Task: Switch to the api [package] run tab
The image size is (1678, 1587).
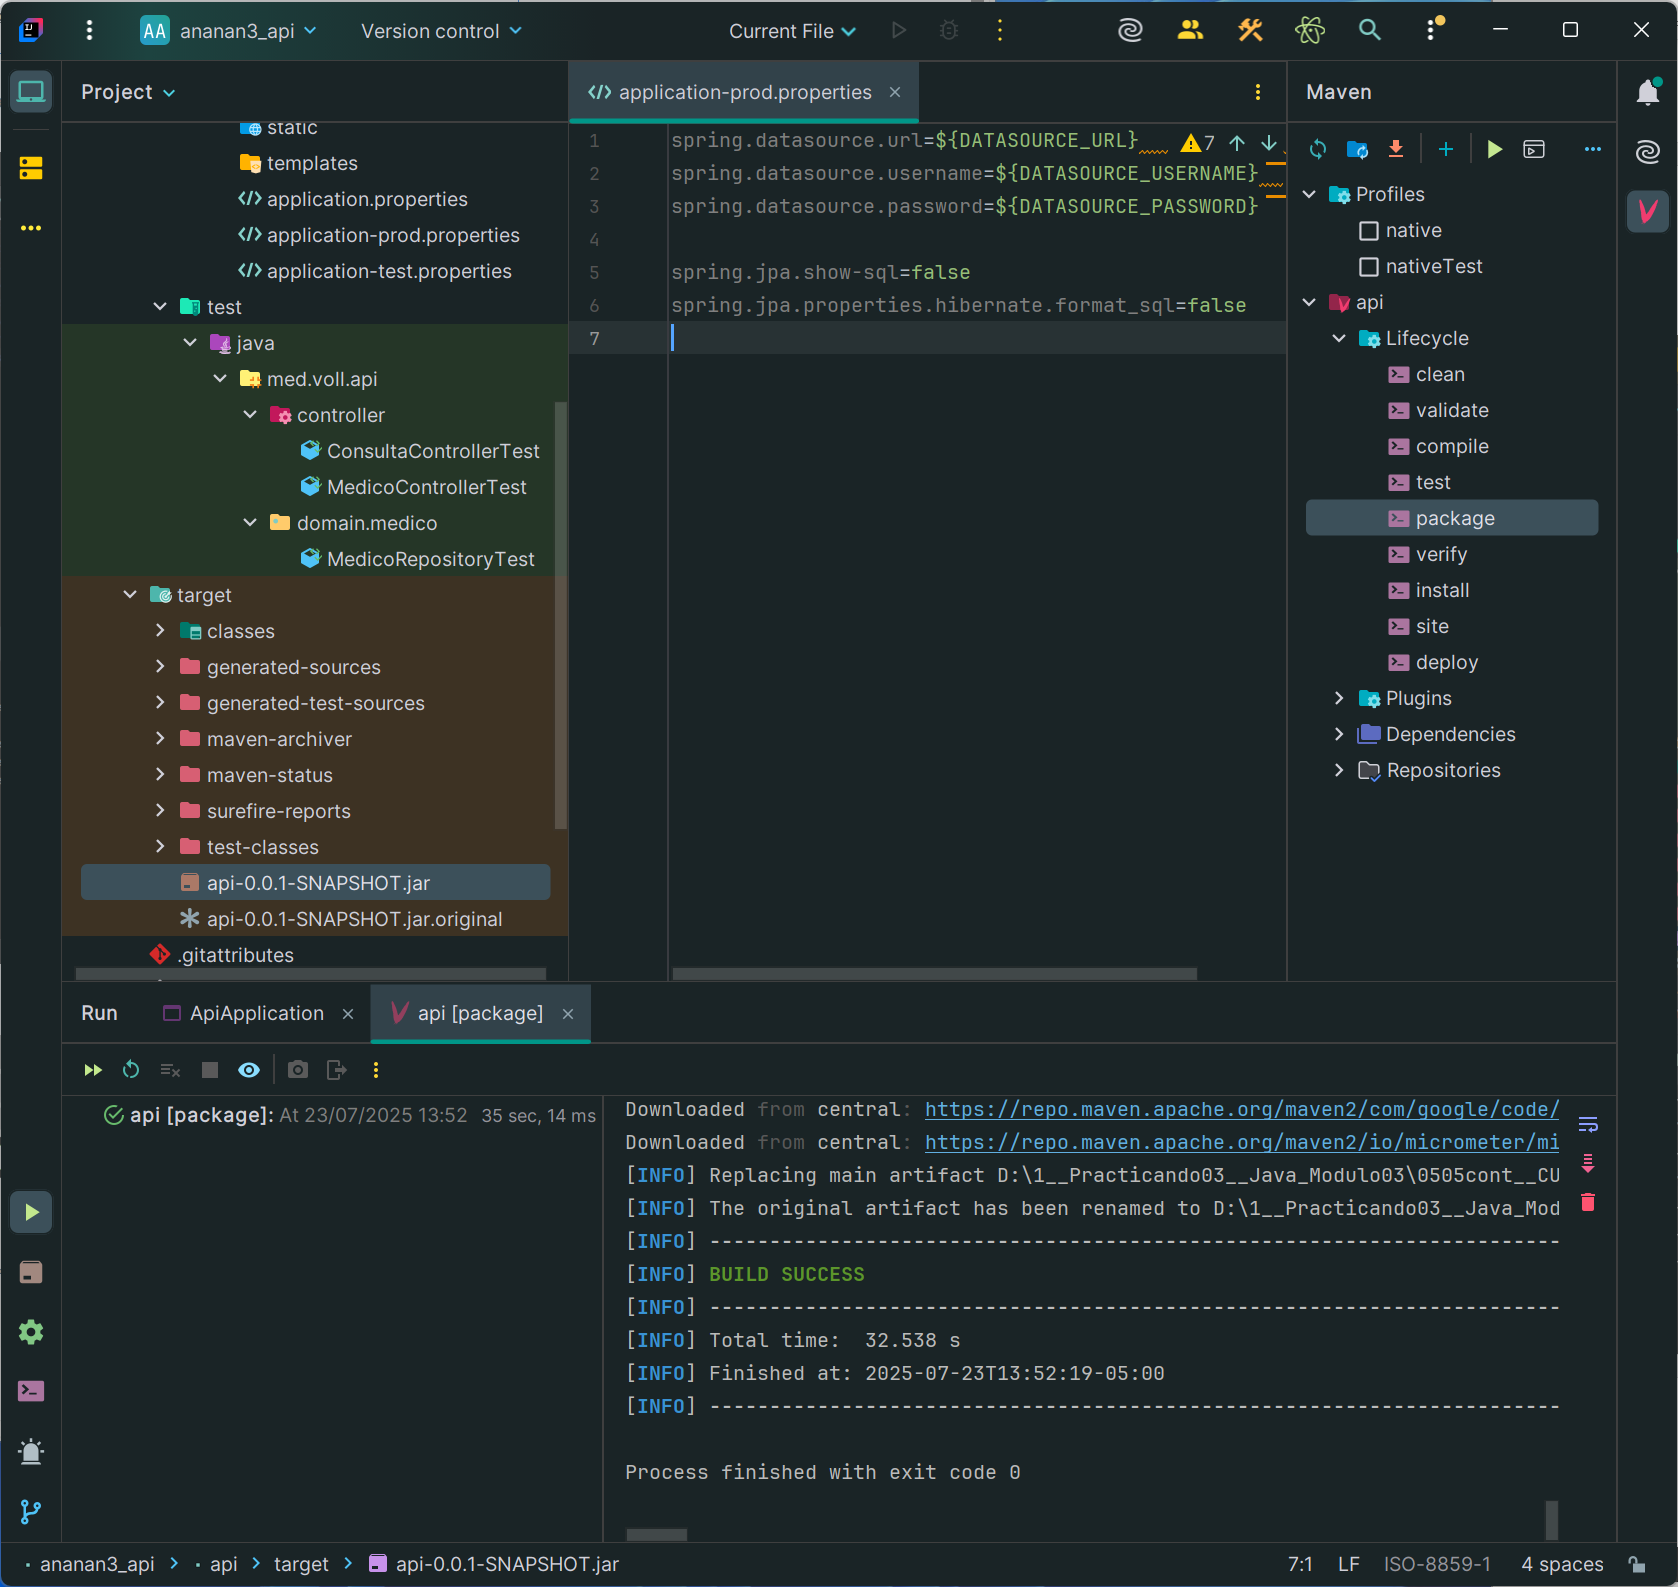Action: pos(480,1014)
